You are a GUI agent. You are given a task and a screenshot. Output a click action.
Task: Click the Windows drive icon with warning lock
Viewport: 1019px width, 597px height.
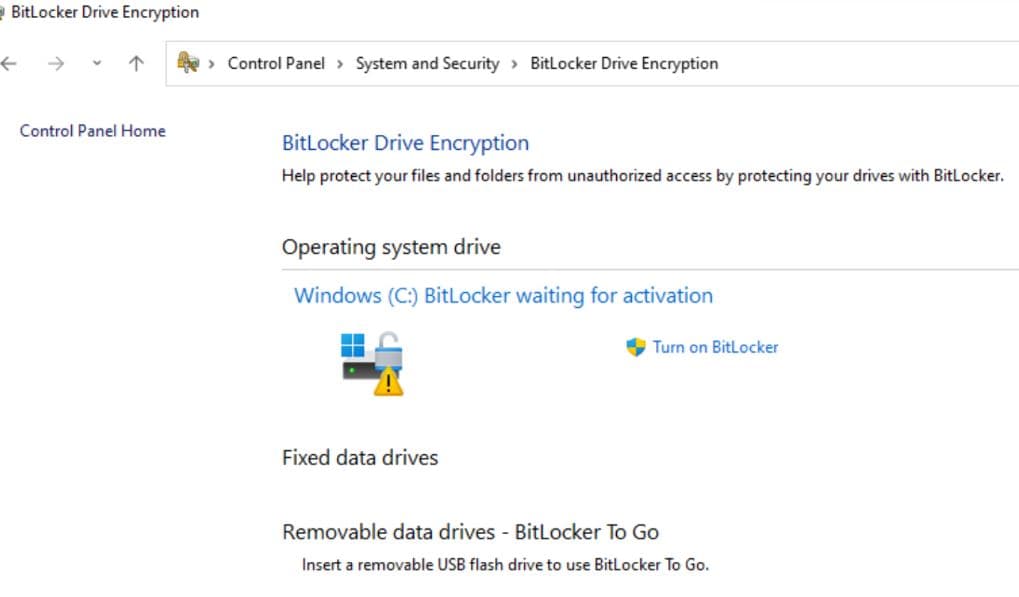point(372,363)
